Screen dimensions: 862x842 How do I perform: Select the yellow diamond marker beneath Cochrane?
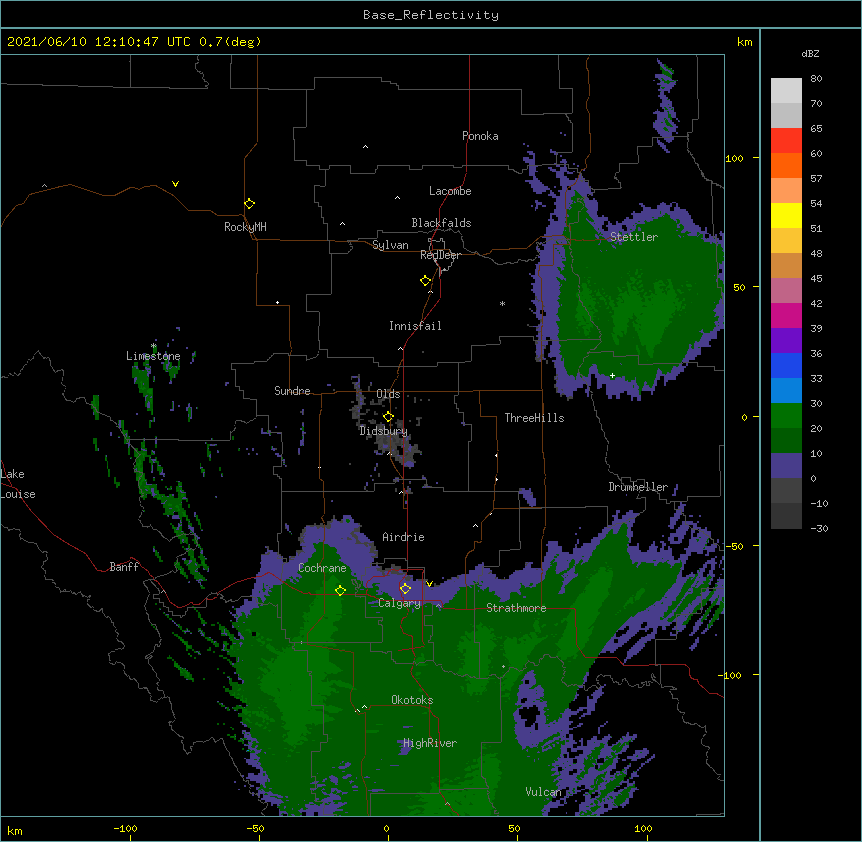(340, 590)
